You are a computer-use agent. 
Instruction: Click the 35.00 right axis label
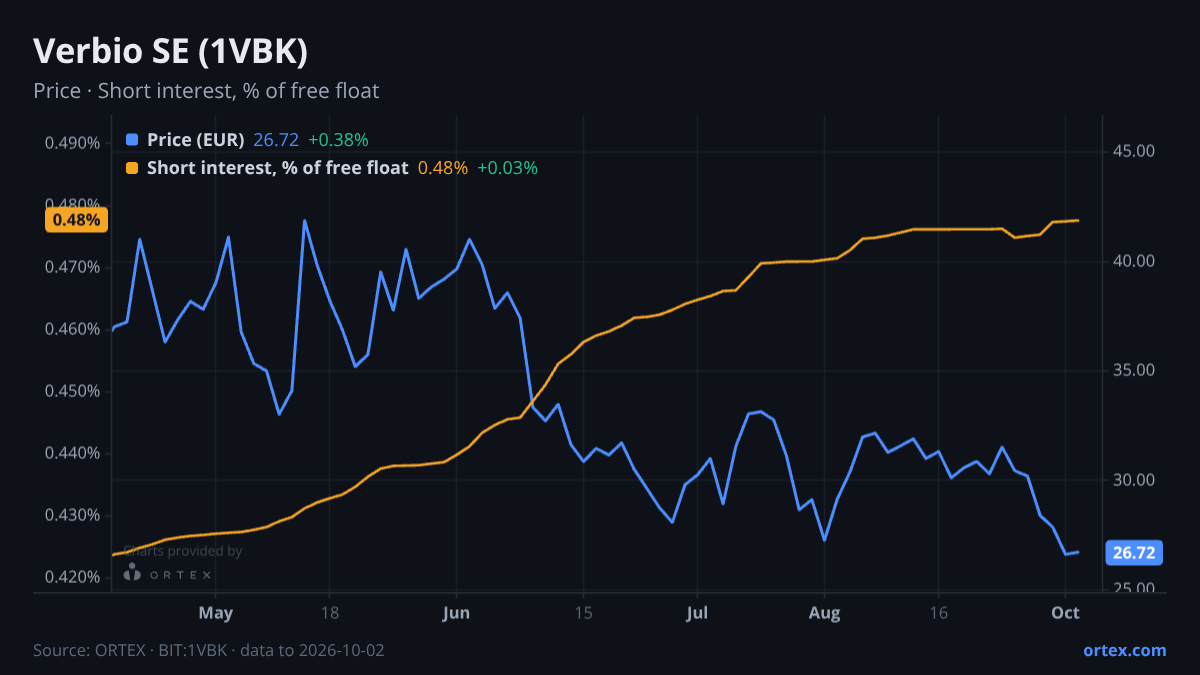(1134, 370)
